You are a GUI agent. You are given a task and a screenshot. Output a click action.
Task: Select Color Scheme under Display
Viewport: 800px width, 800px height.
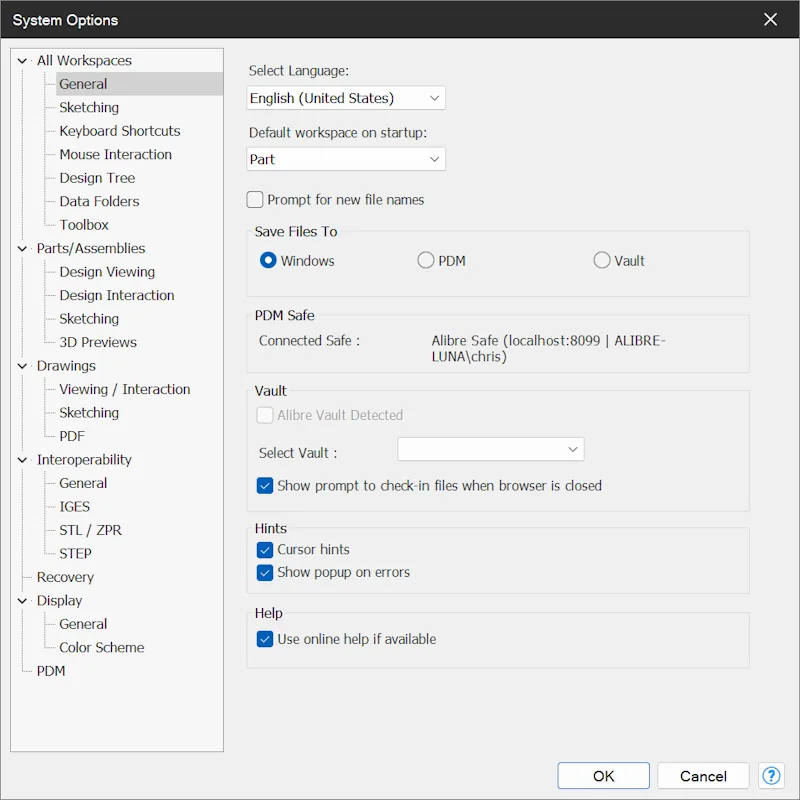click(x=102, y=647)
